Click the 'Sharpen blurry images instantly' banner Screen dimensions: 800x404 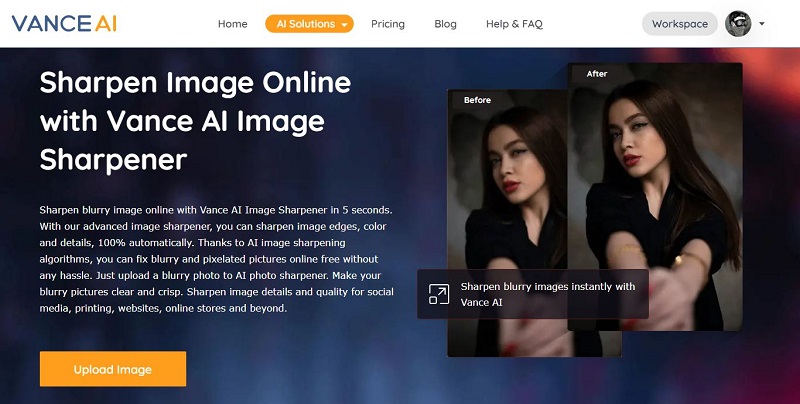tap(533, 294)
